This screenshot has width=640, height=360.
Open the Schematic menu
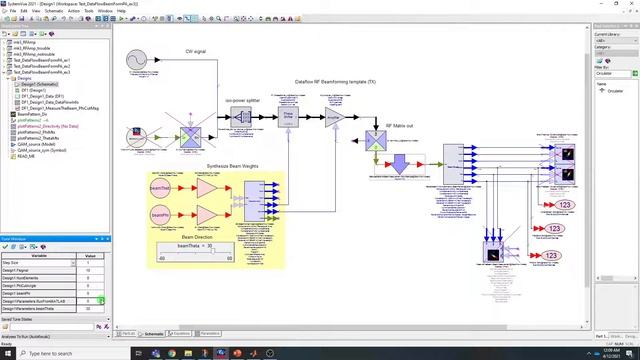pyautogui.click(x=54, y=11)
